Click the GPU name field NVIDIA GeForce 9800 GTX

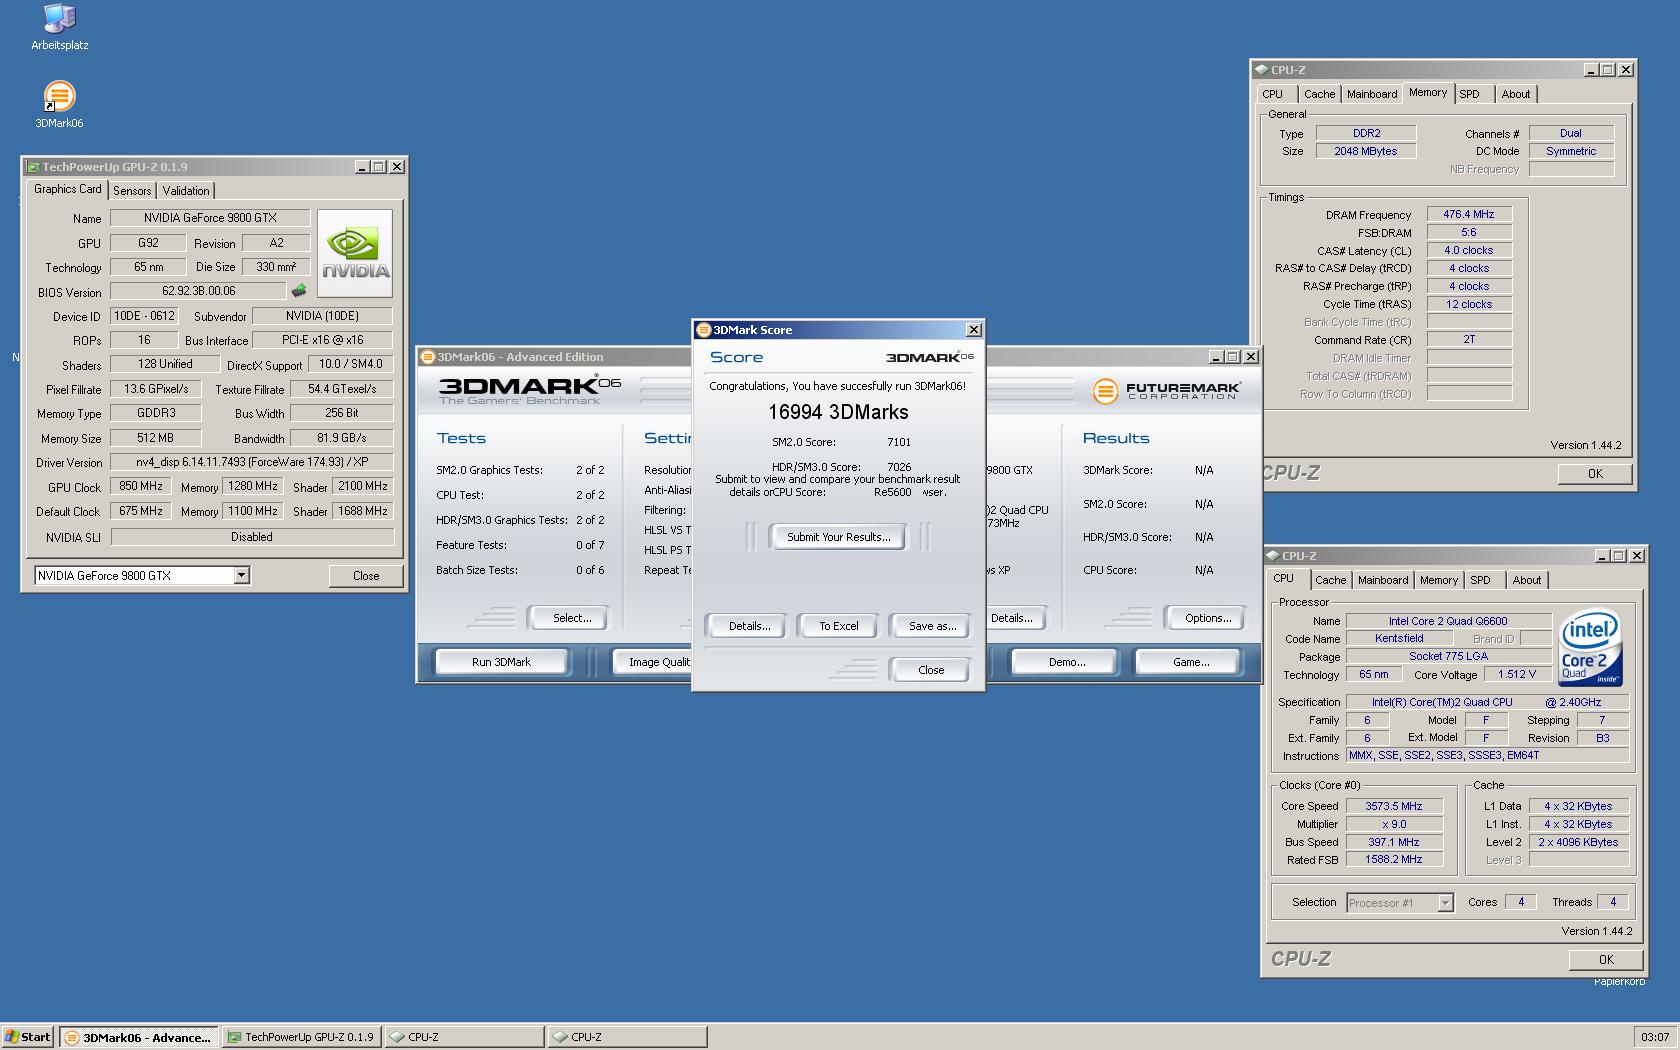[x=210, y=218]
